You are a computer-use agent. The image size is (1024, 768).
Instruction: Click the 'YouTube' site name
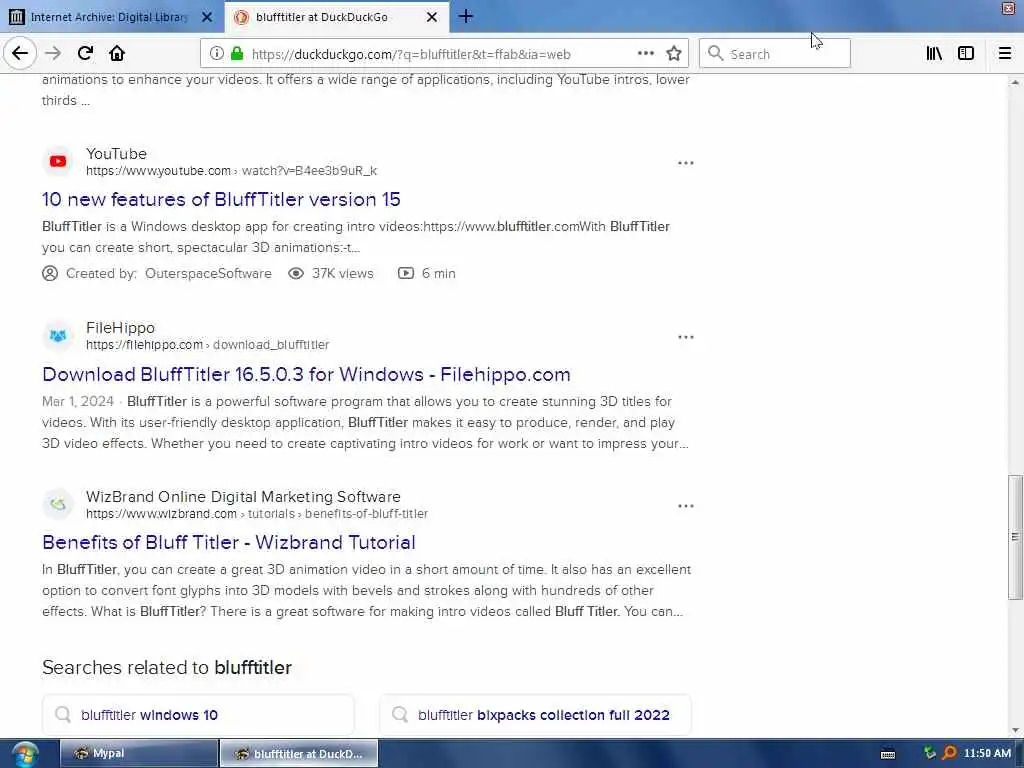(x=116, y=153)
